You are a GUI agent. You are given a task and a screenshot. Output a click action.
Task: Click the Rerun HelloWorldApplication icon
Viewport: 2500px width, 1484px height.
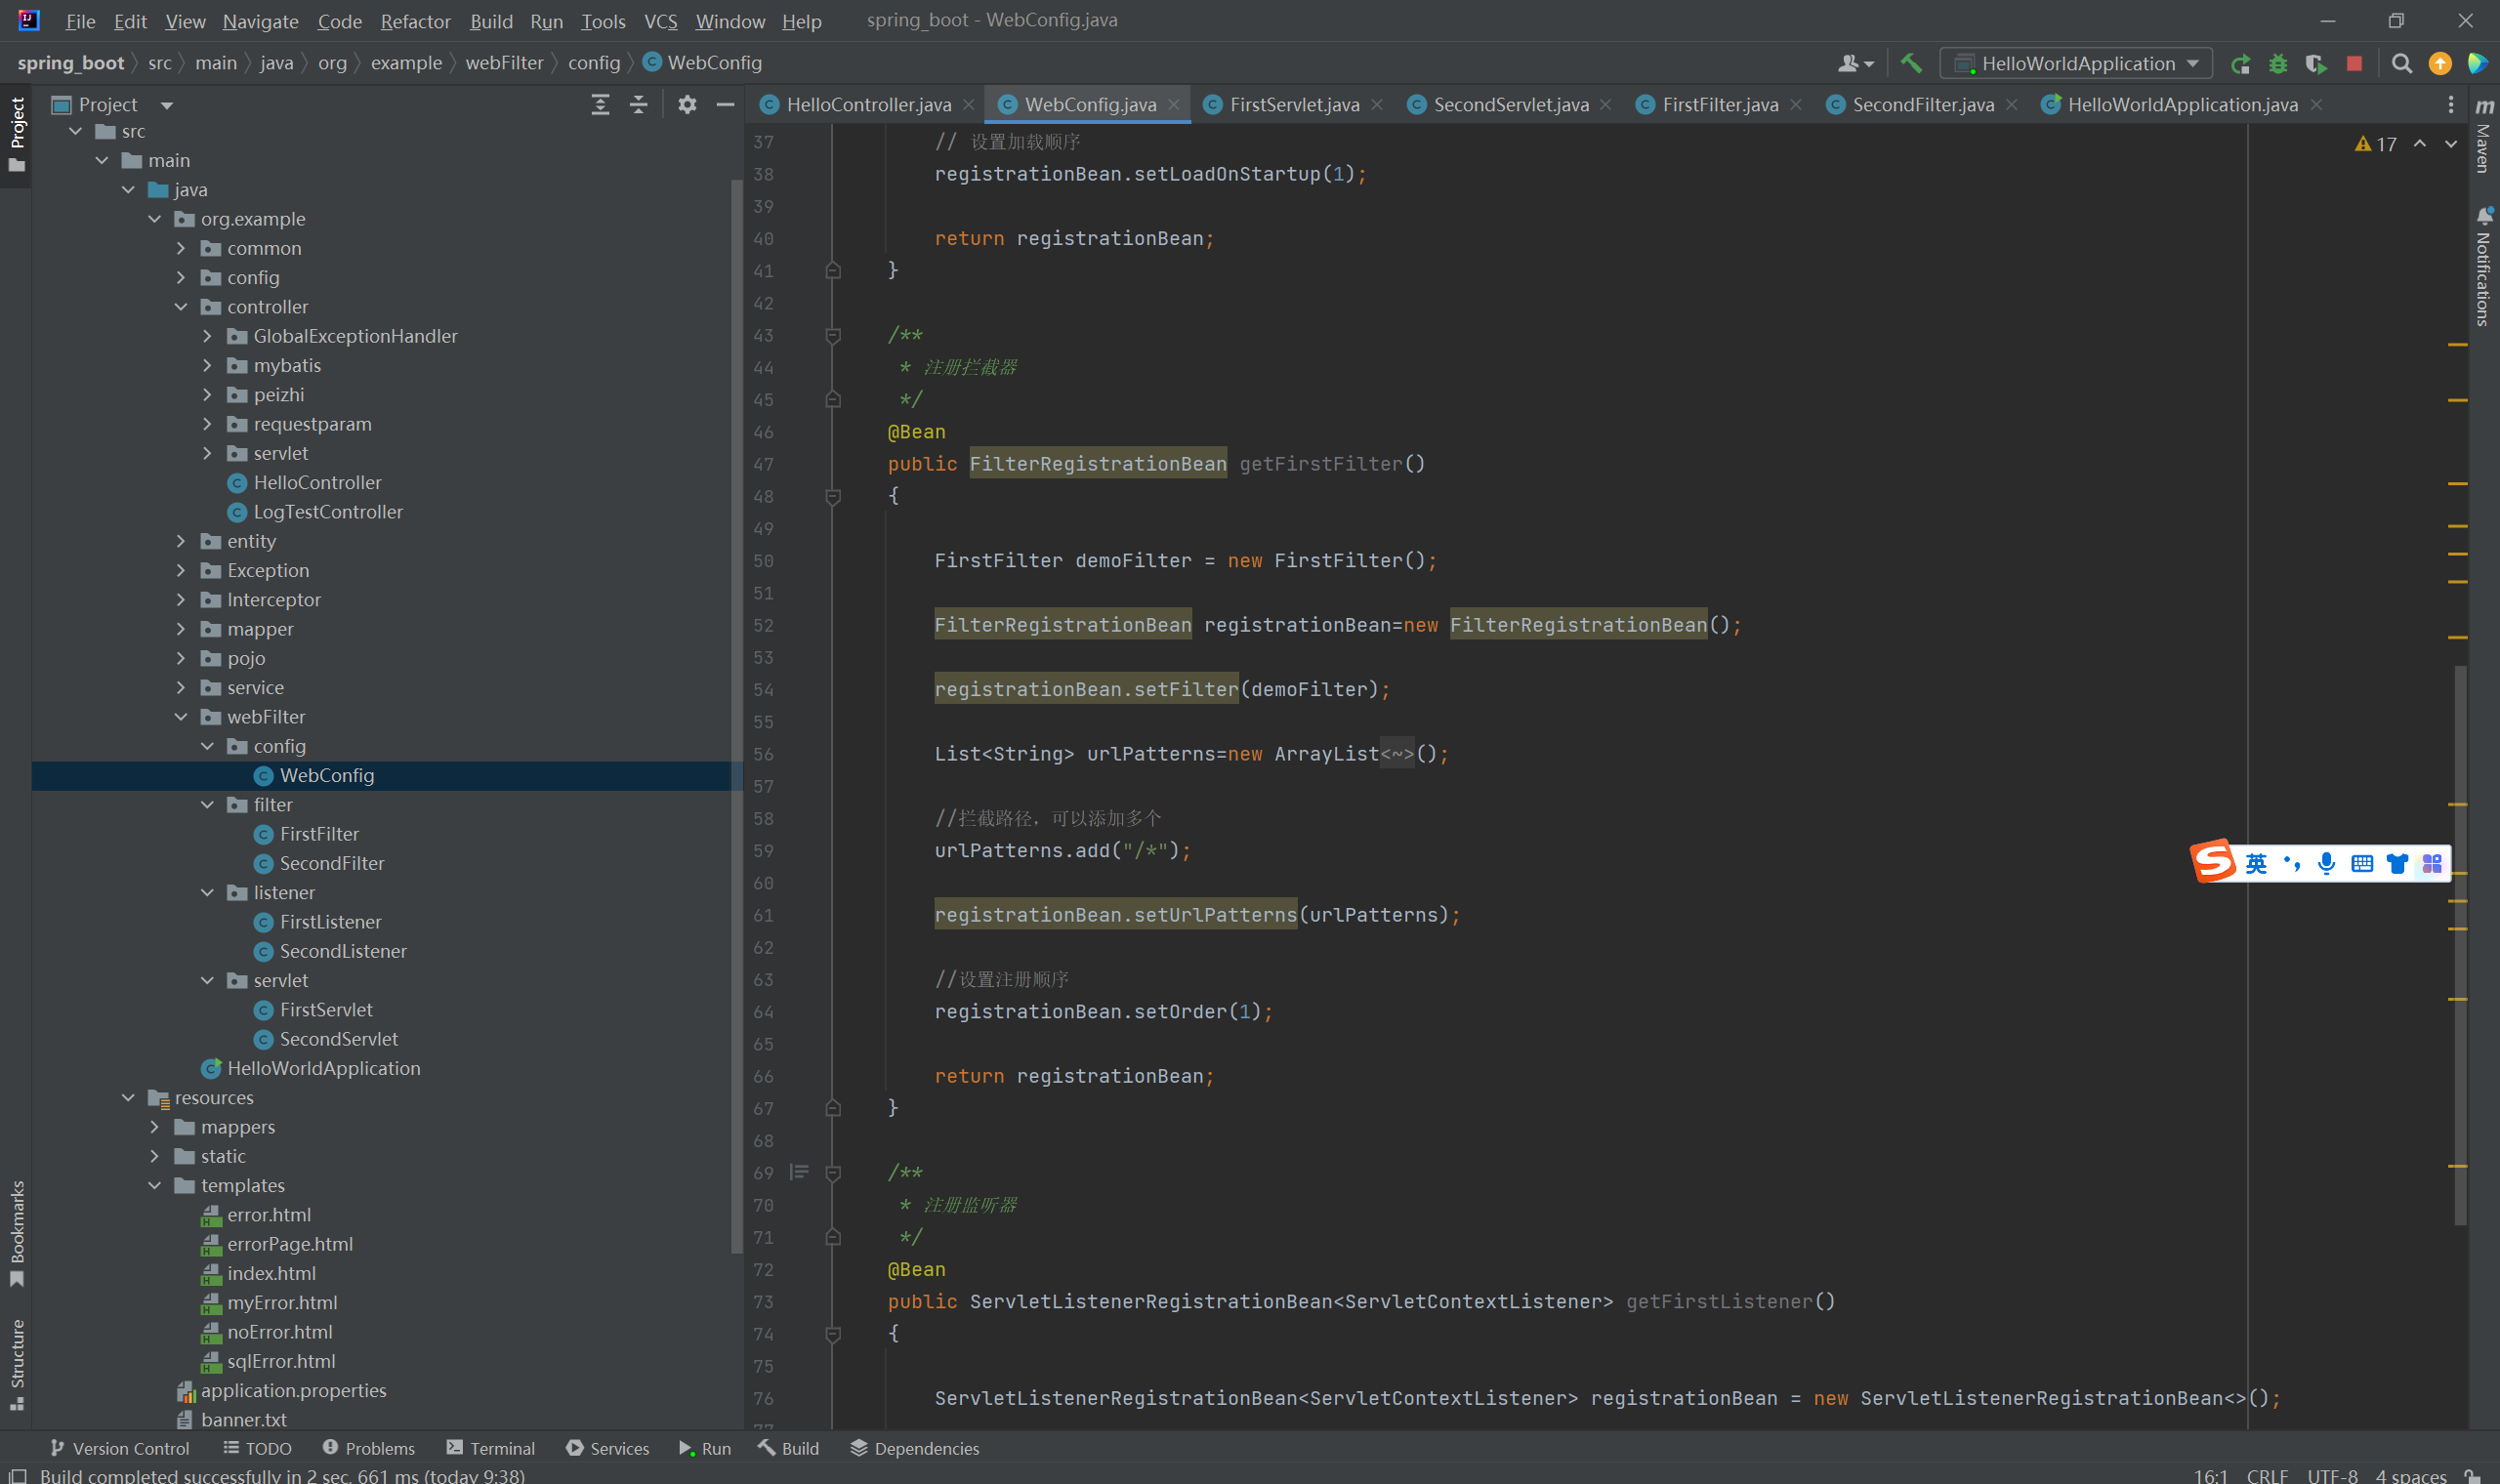point(2241,64)
